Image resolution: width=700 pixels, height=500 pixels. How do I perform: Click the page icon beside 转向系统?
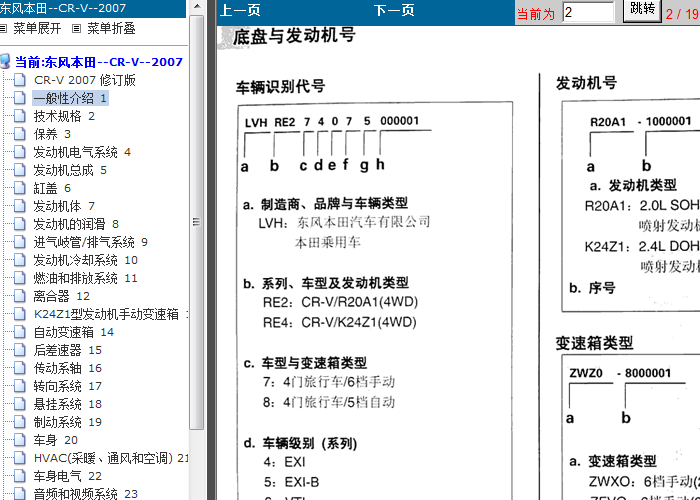point(20,386)
